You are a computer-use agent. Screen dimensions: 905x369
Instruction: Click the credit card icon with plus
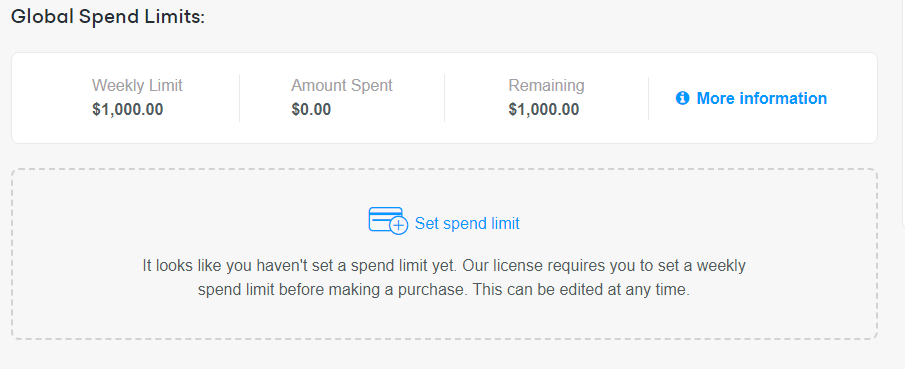click(x=388, y=220)
